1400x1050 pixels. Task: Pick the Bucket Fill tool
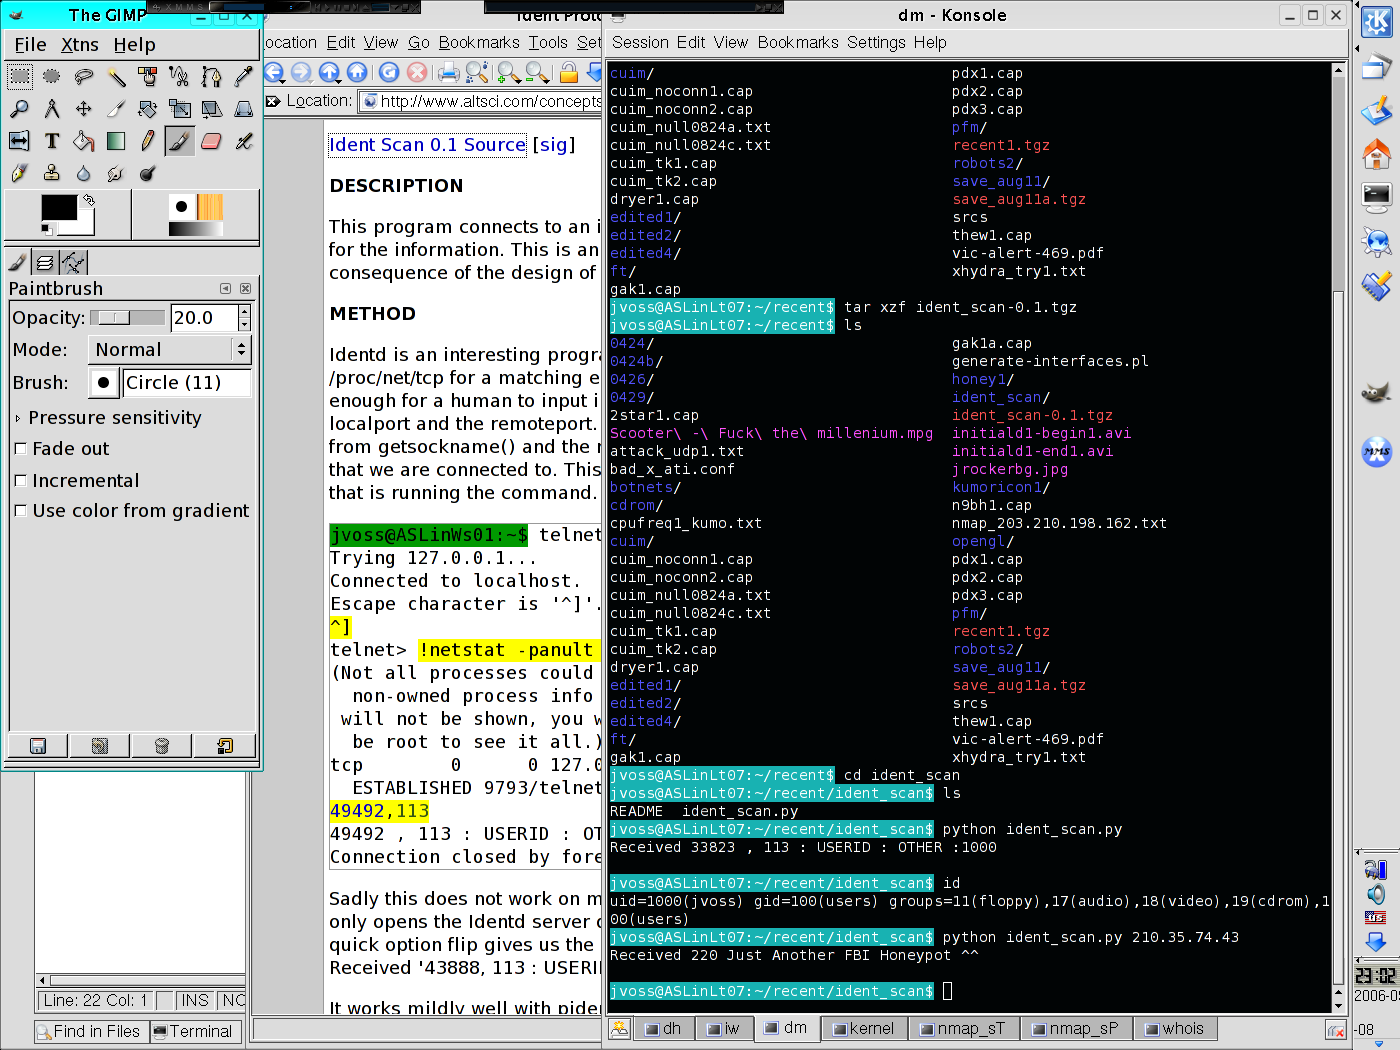(x=84, y=141)
